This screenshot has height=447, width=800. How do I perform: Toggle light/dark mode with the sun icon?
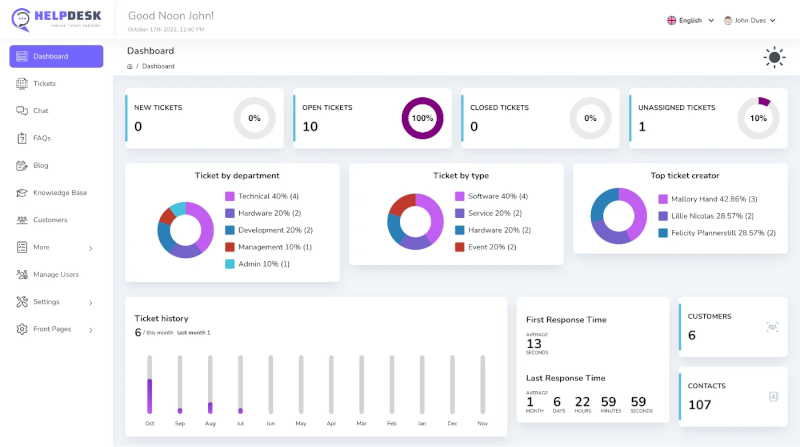774,57
